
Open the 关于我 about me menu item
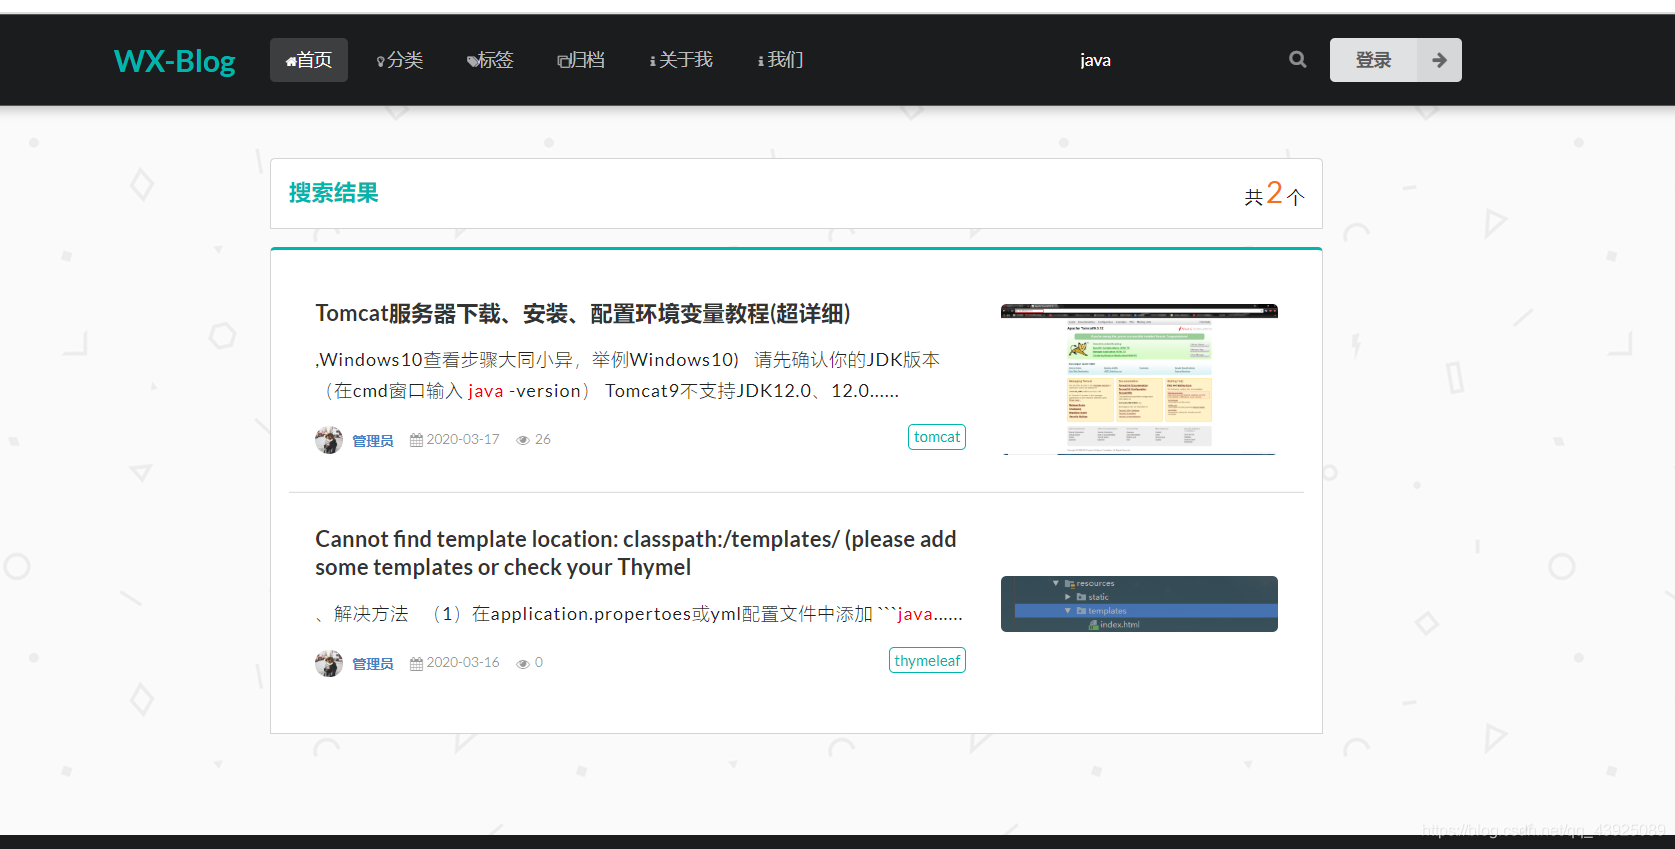click(x=681, y=60)
